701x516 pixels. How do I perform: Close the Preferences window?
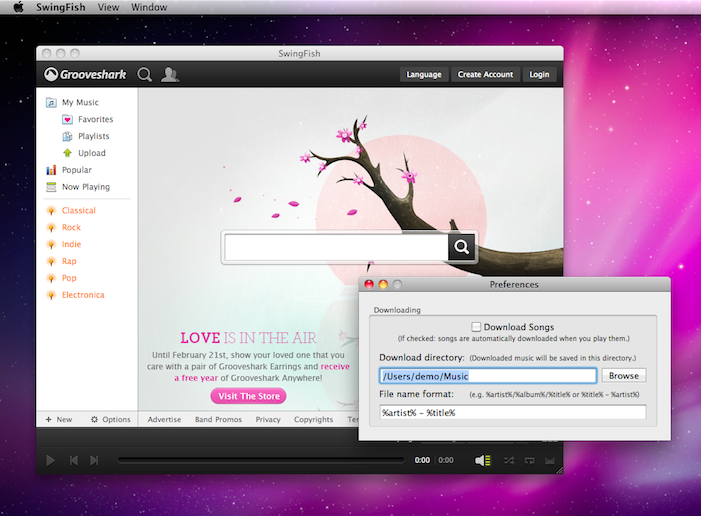click(x=369, y=284)
